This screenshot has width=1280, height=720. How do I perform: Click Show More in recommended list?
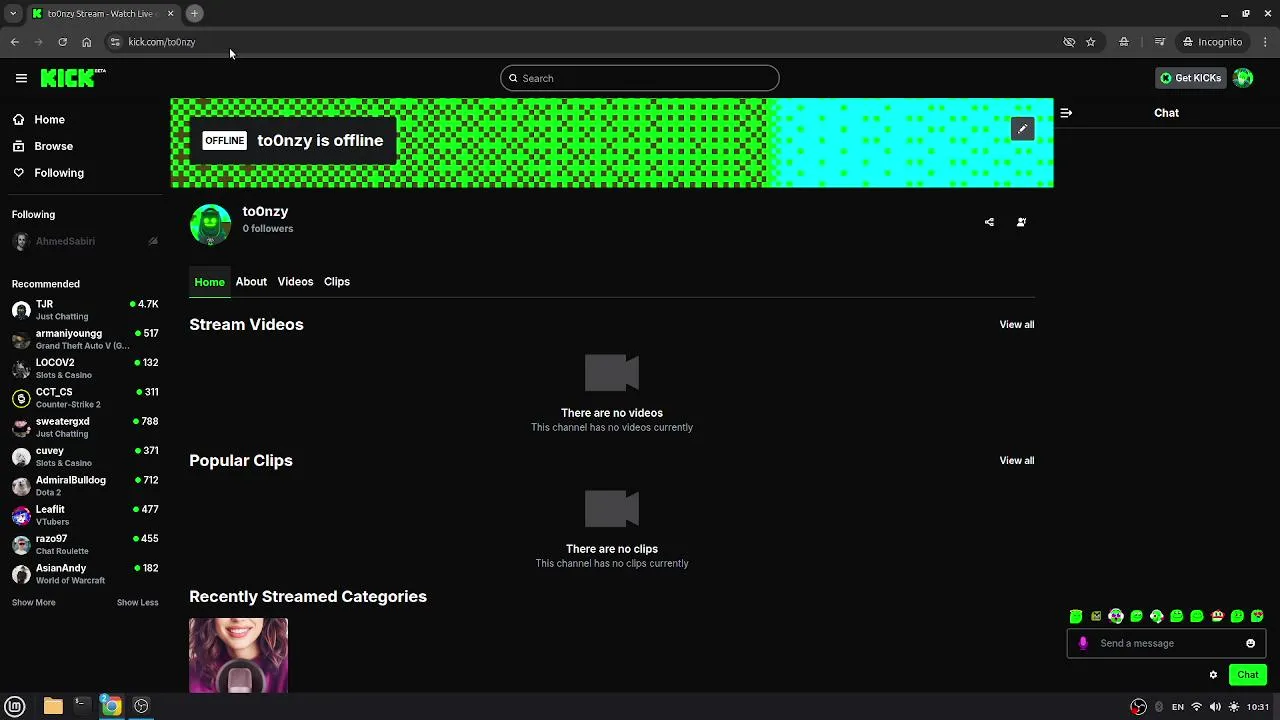coord(33,602)
